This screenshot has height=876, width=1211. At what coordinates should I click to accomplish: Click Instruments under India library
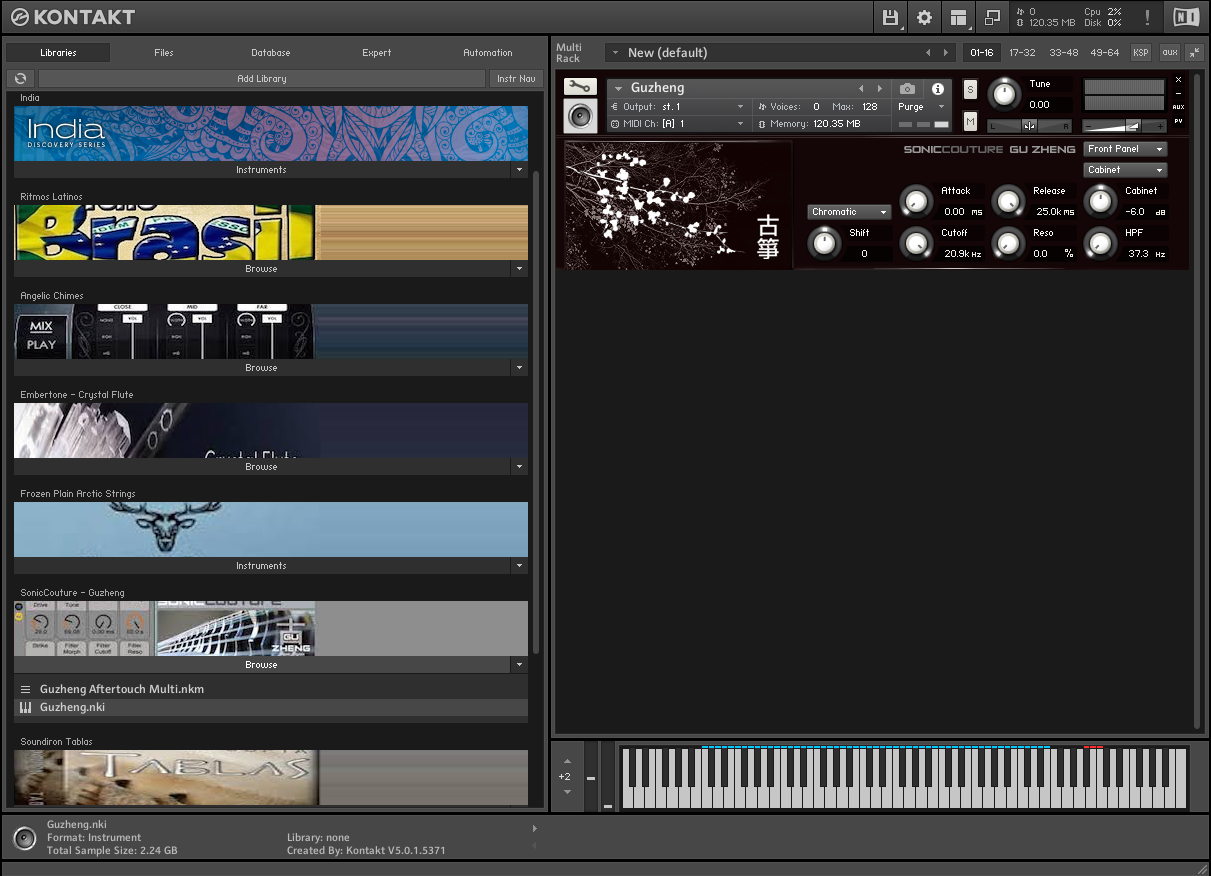[261, 170]
